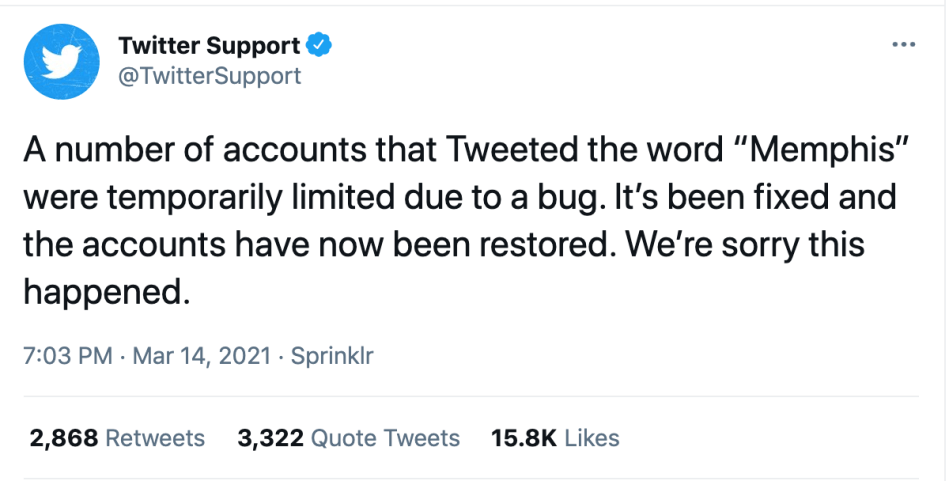Click the word "happened." in the tweet
The height and width of the screenshot is (481, 949).
(105, 293)
